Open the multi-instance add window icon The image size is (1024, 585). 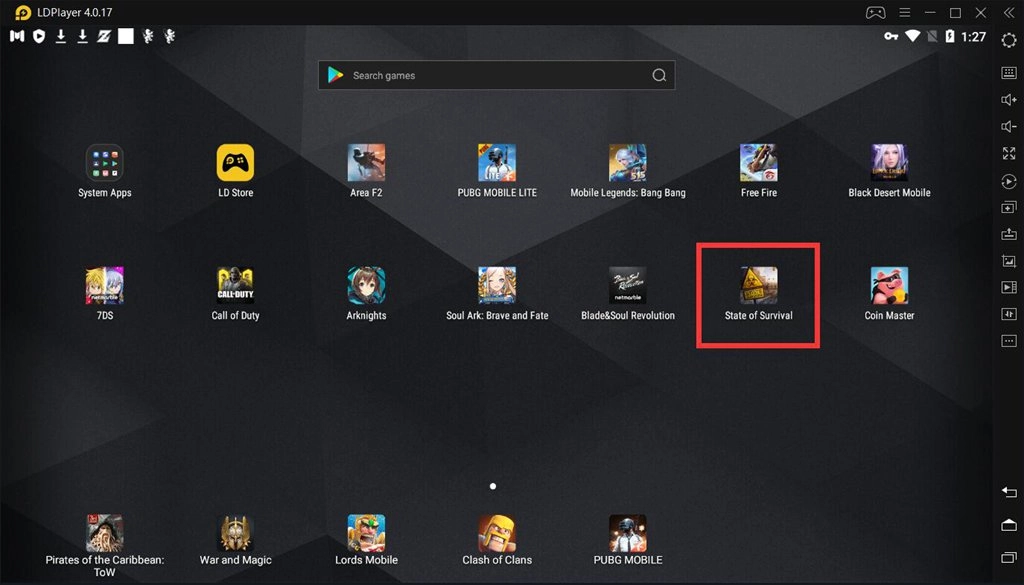1009,208
